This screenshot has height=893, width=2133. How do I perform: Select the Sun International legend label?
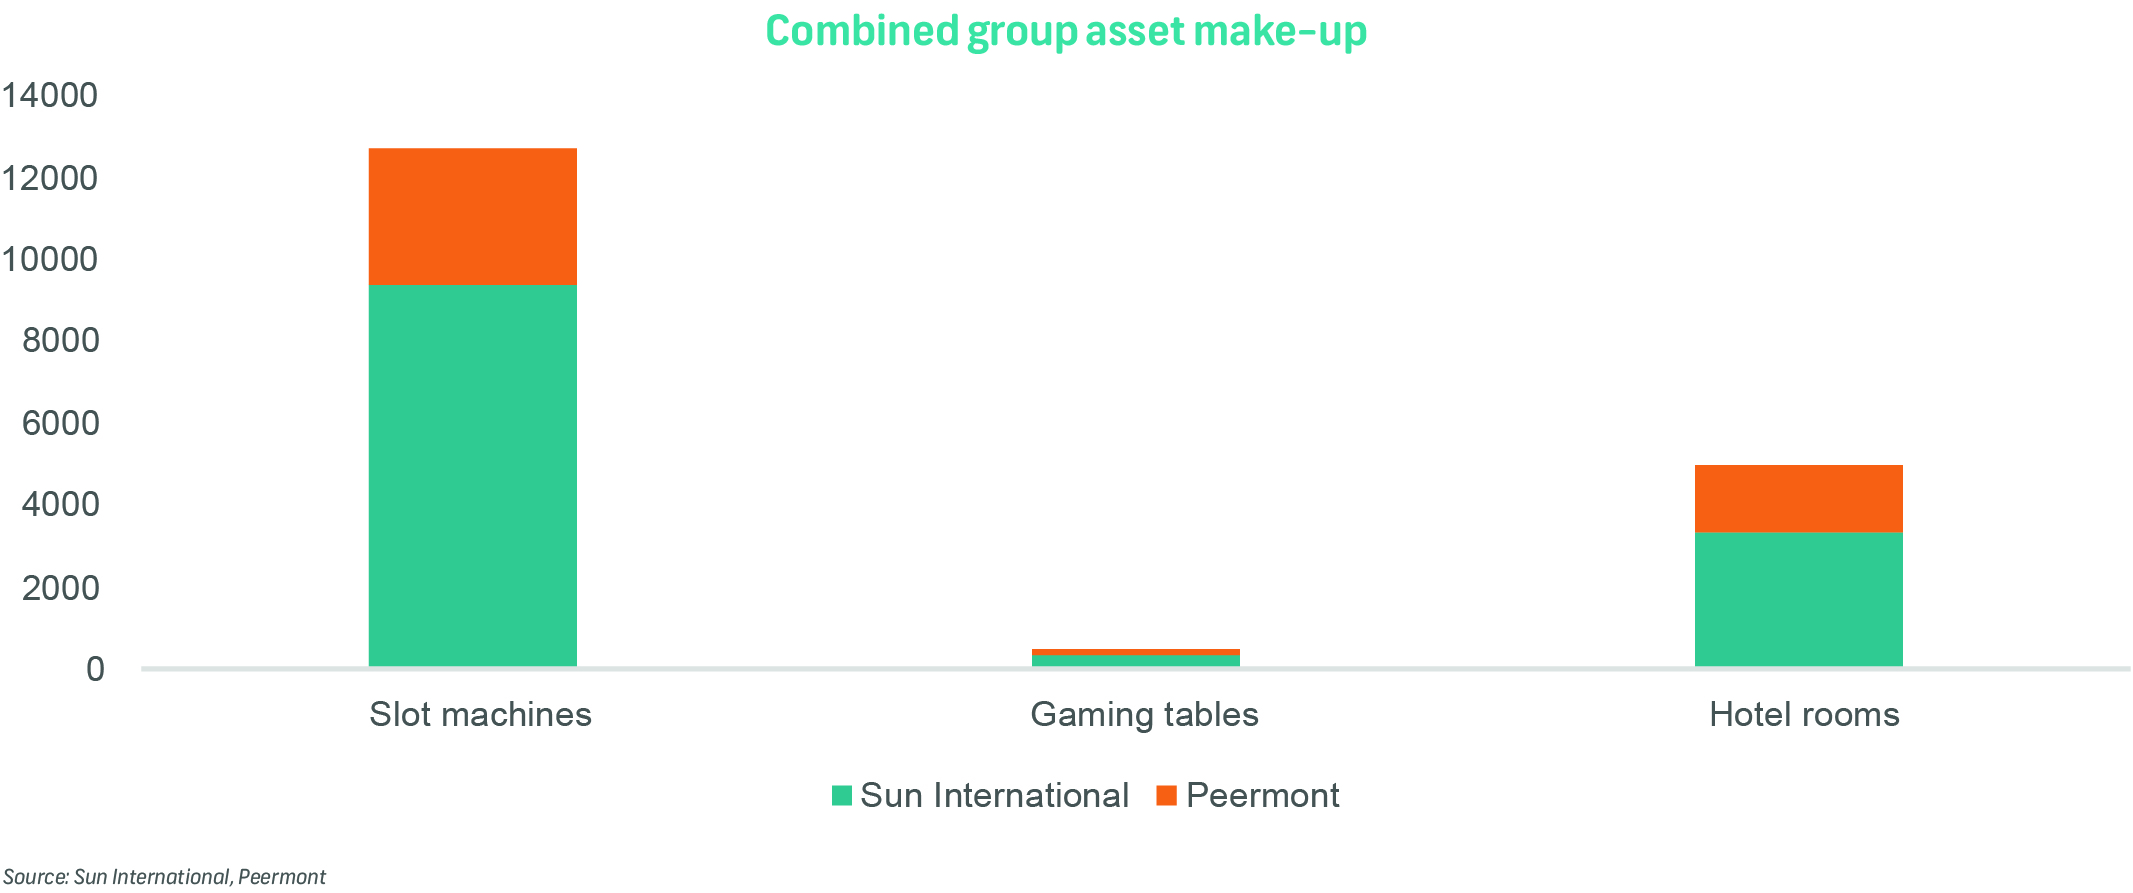994,796
